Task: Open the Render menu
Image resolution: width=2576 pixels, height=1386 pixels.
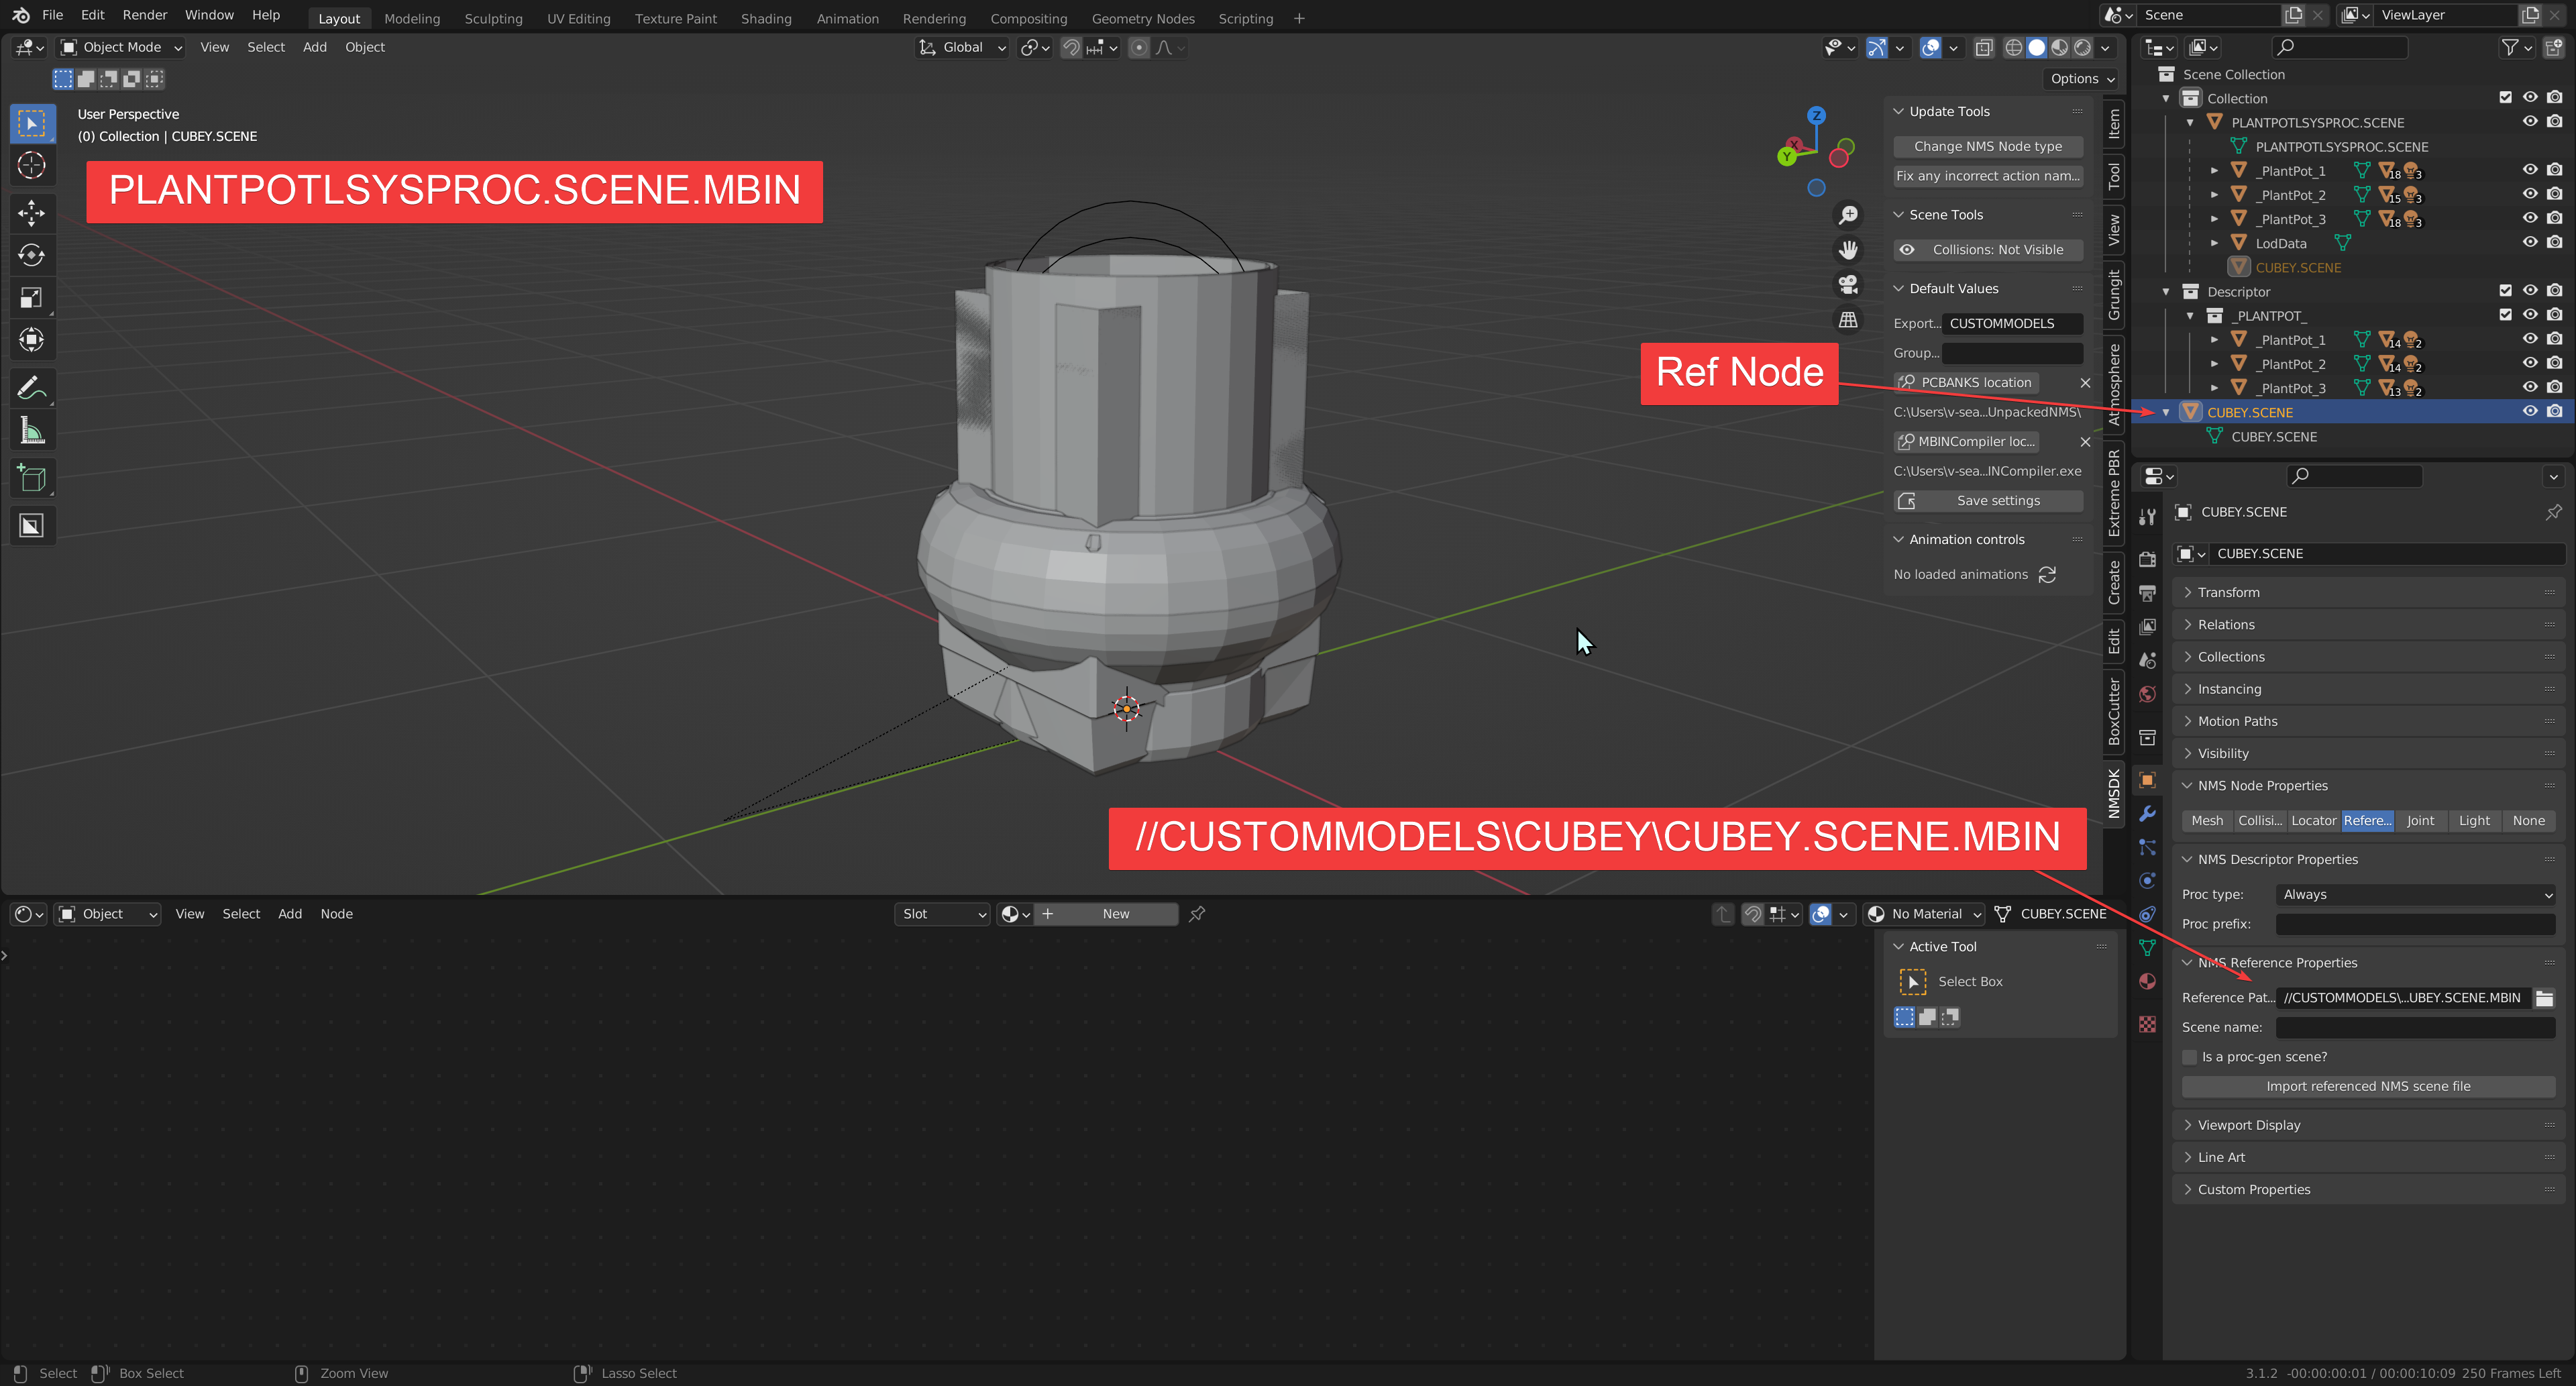Action: (144, 15)
